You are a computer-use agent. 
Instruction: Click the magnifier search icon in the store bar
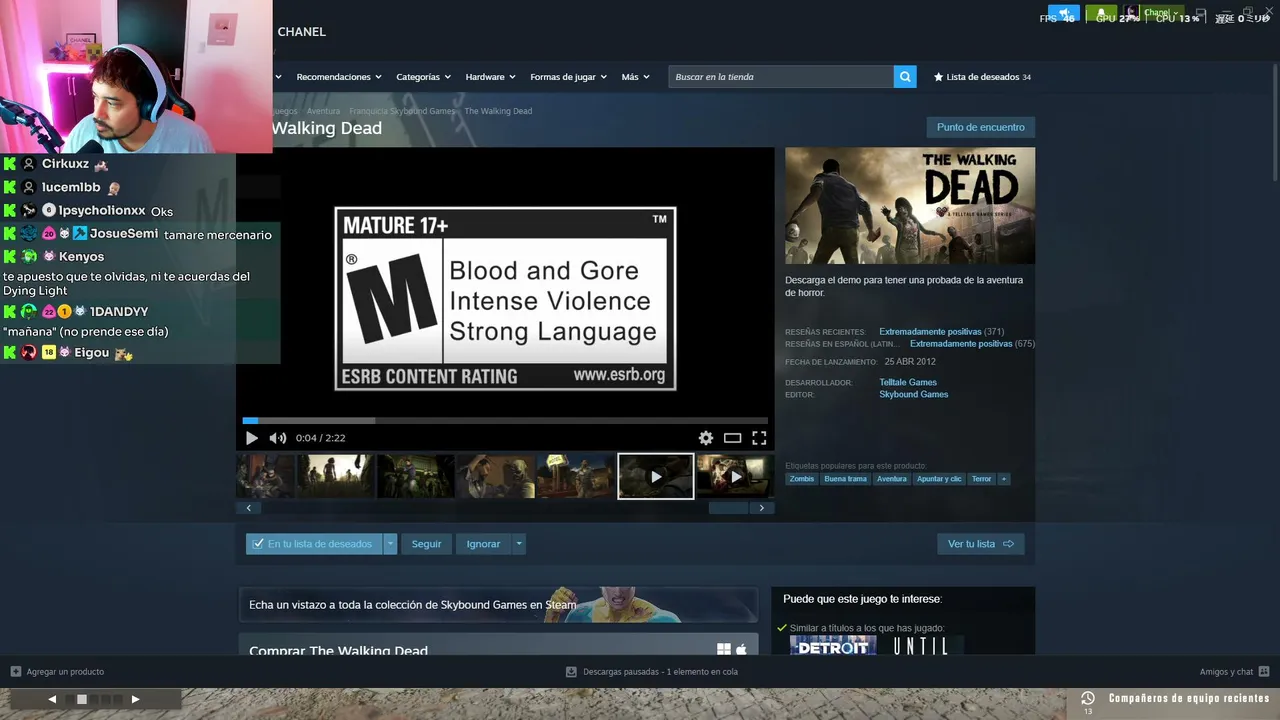tap(905, 77)
